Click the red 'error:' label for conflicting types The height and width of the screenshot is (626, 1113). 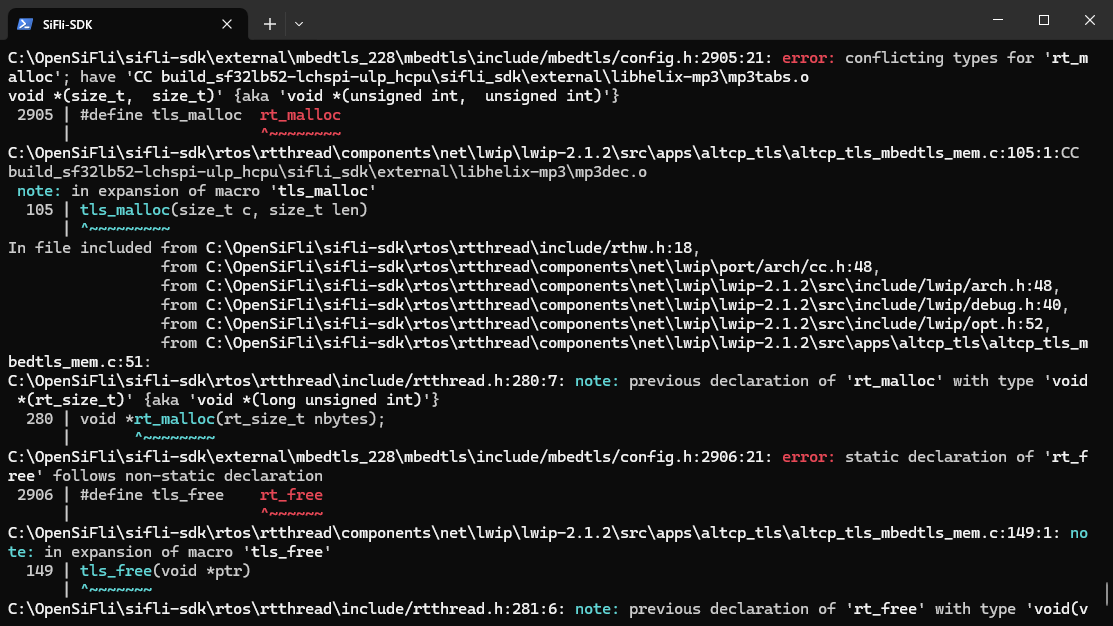pos(809,58)
